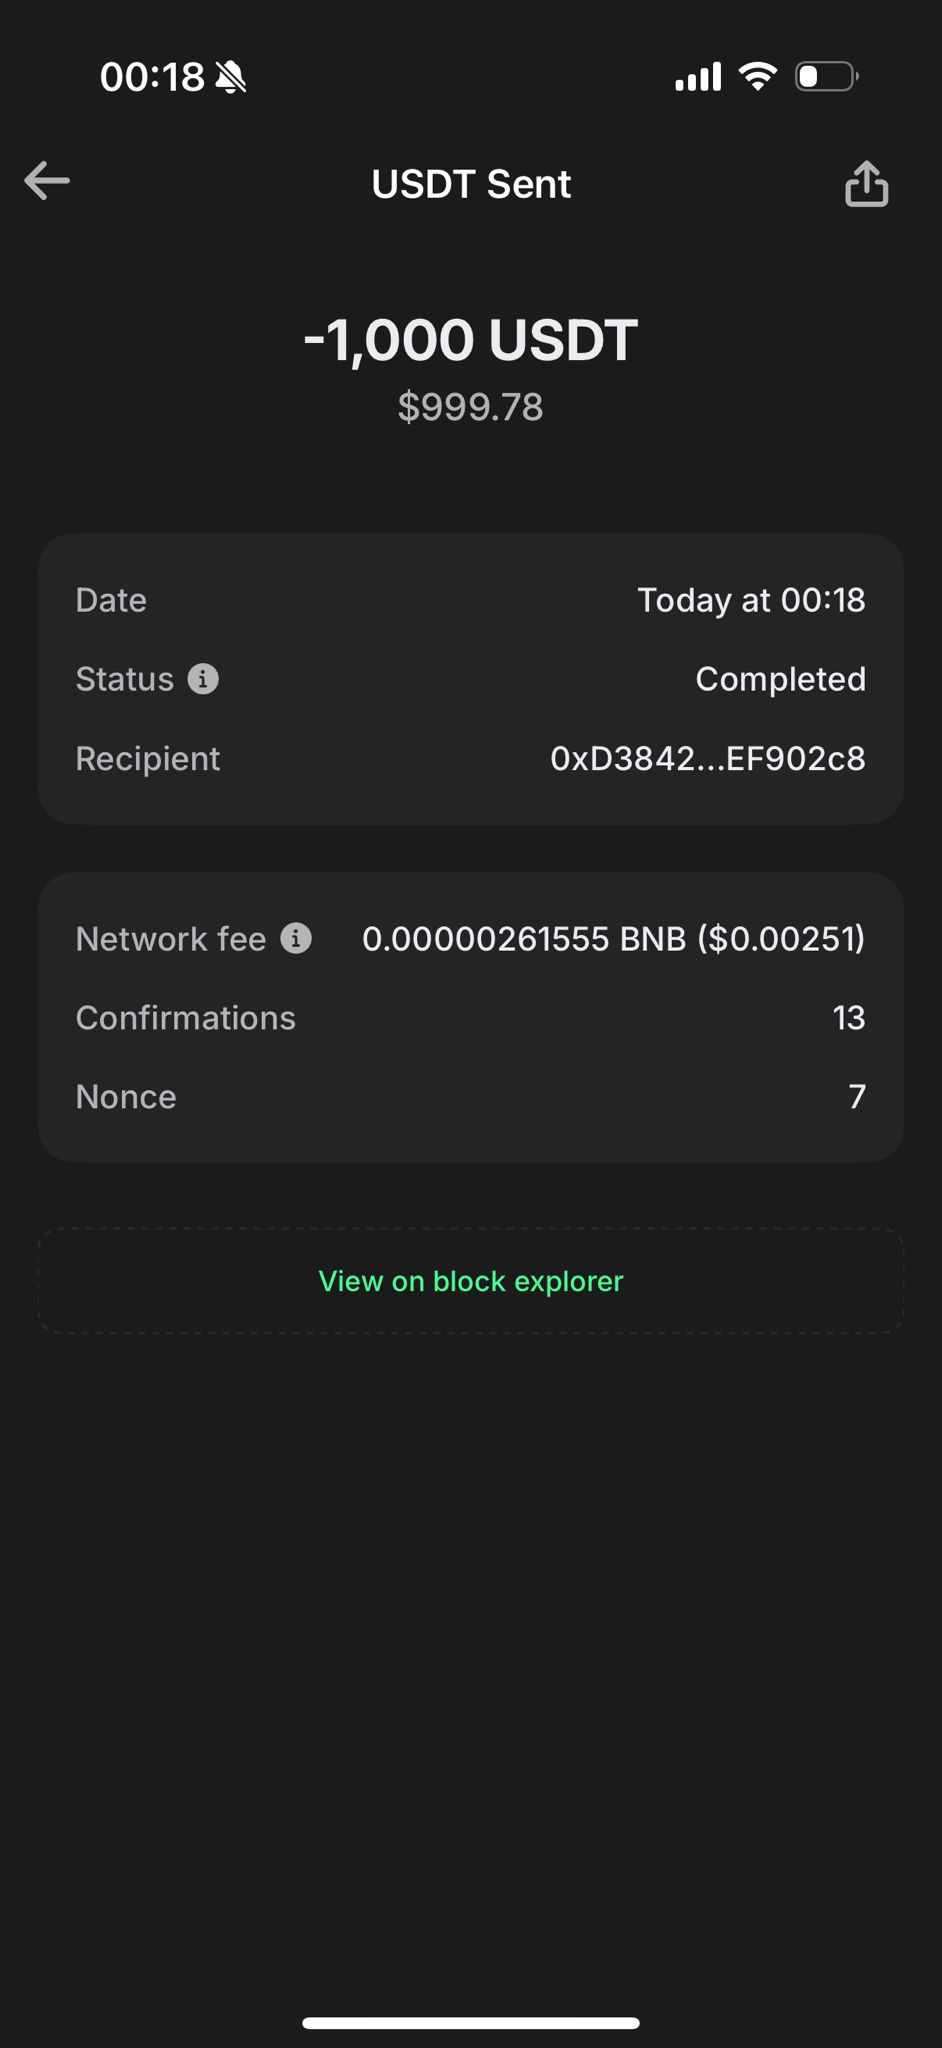Tap the Network fee info icon
Image resolution: width=942 pixels, height=2048 pixels.
coord(296,938)
